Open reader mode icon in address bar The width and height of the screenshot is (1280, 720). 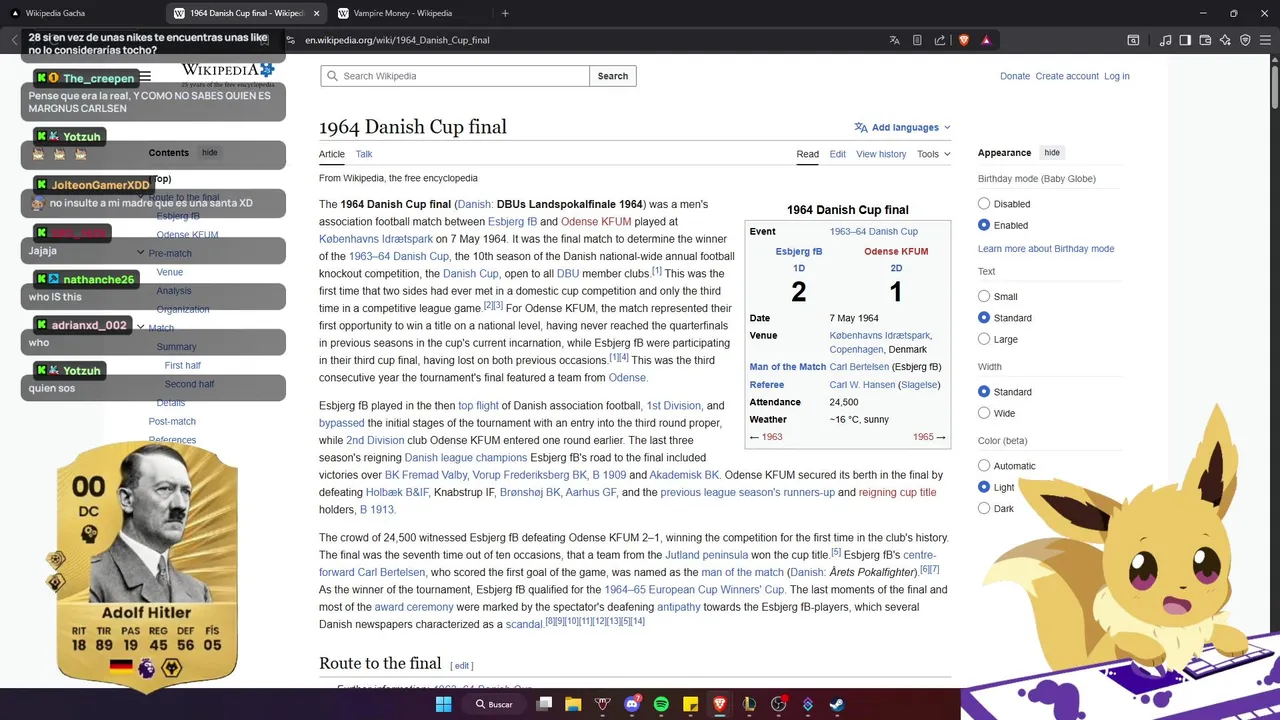click(x=917, y=40)
